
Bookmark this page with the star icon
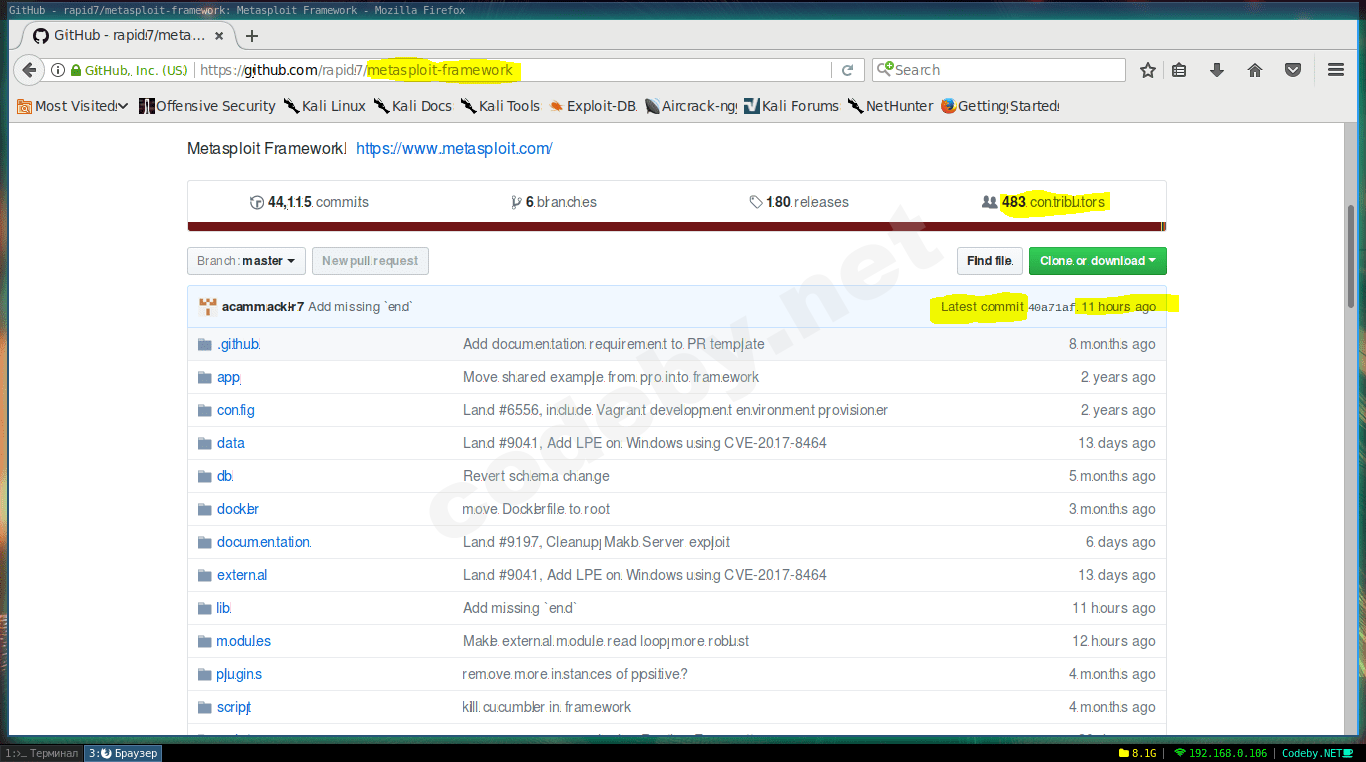pyautogui.click(x=1148, y=70)
